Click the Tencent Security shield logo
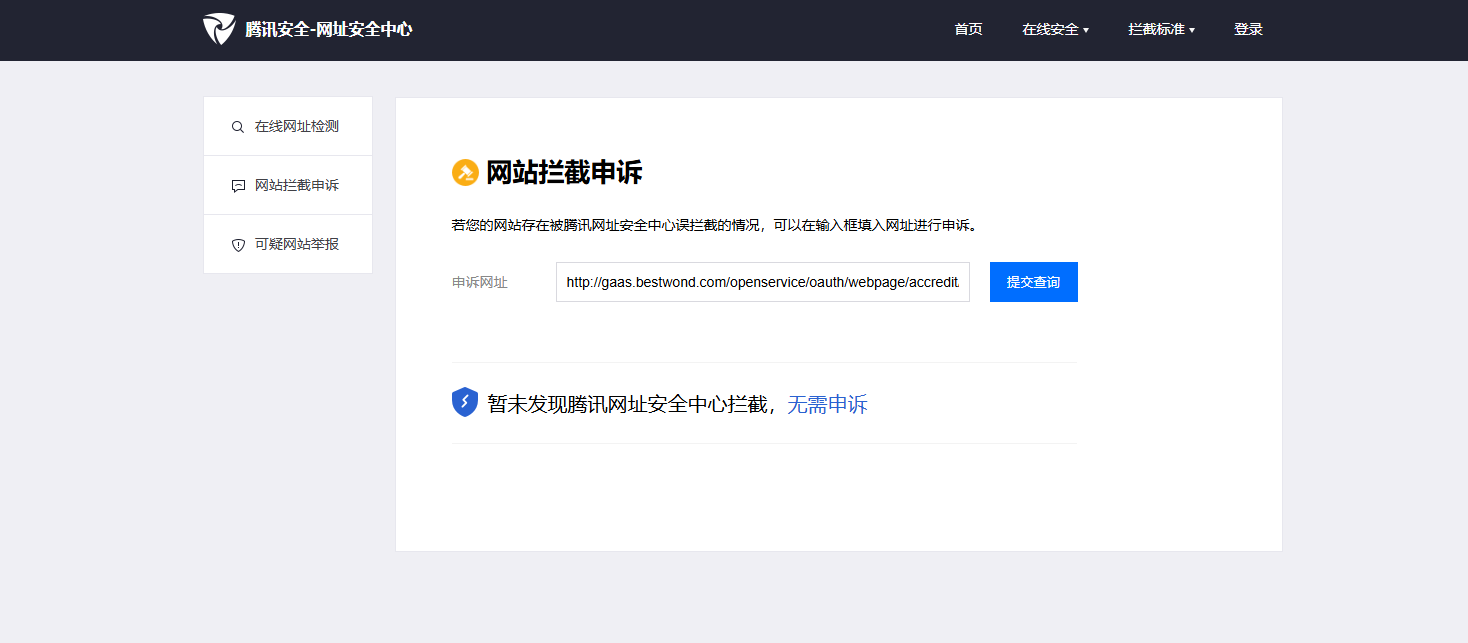The width and height of the screenshot is (1468, 643). 219,29
